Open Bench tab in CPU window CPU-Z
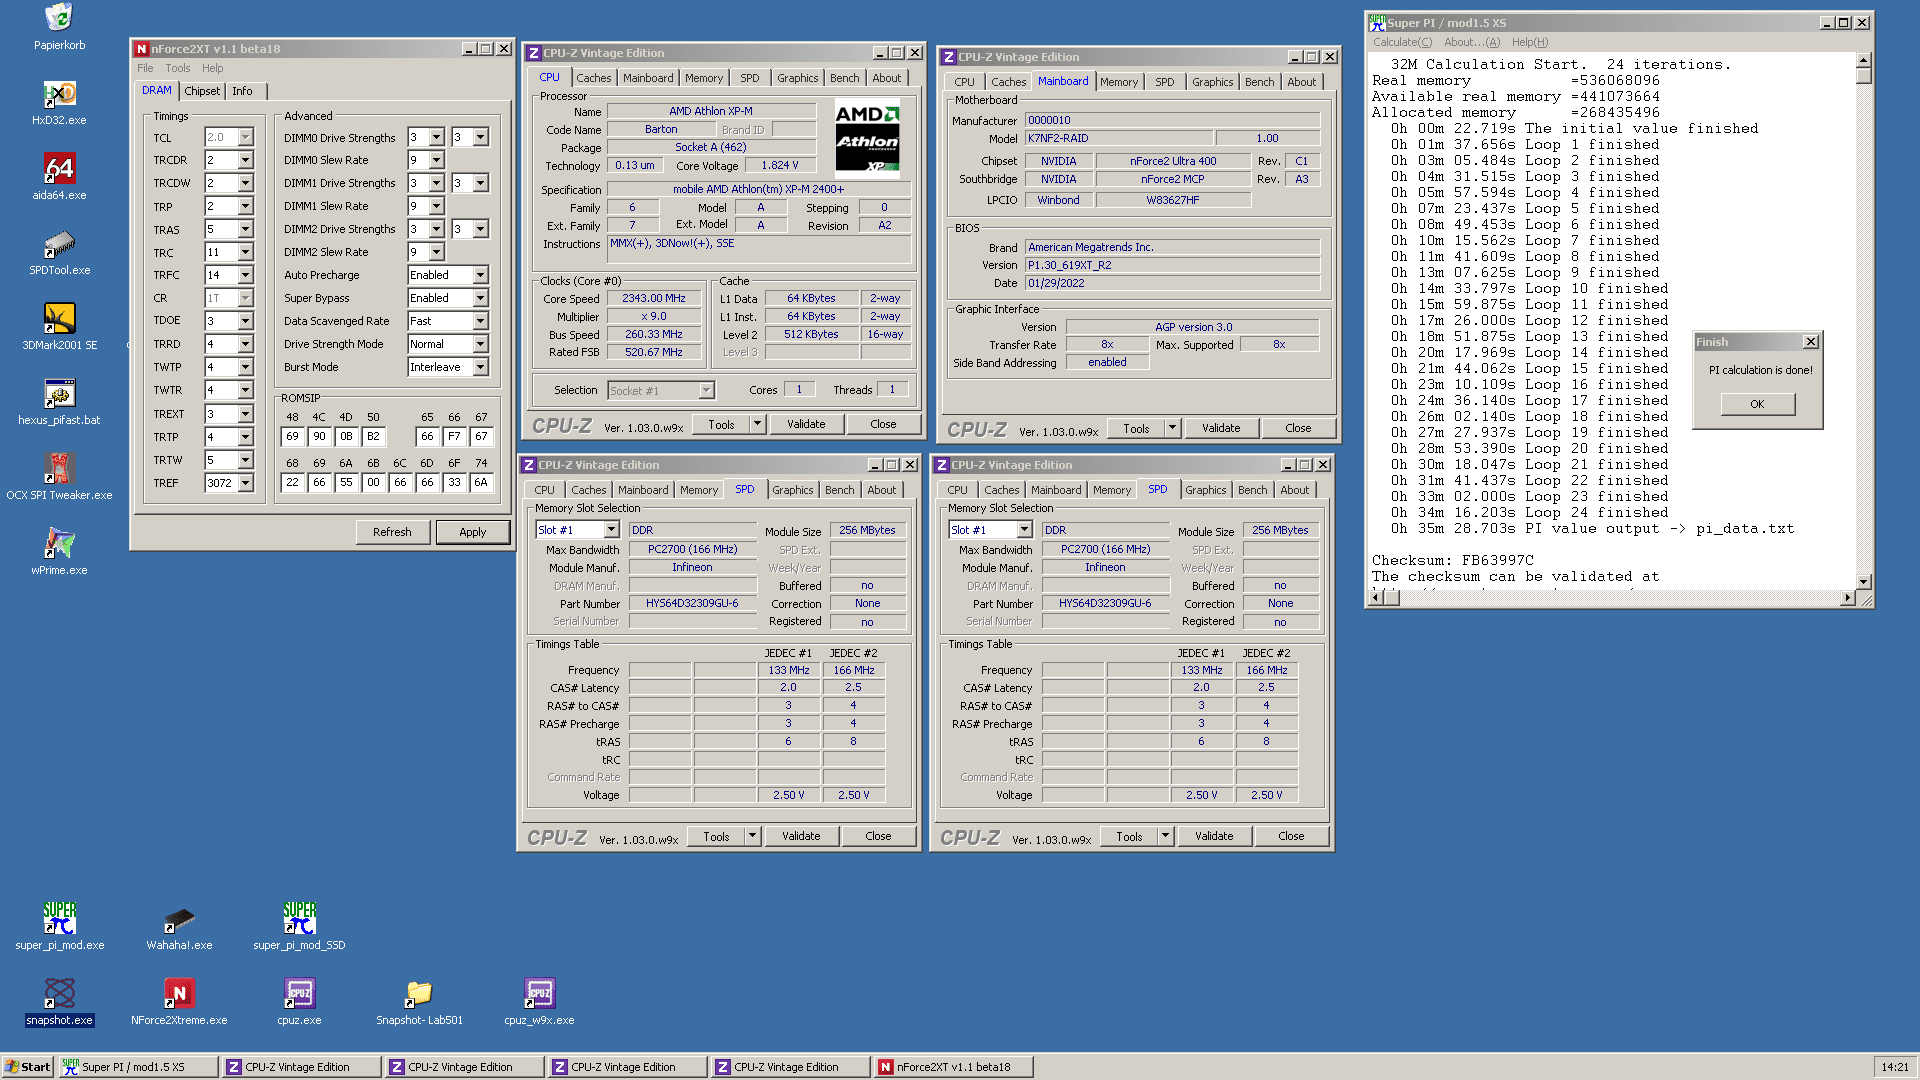Screen dimensions: 1920x1080 (844, 78)
